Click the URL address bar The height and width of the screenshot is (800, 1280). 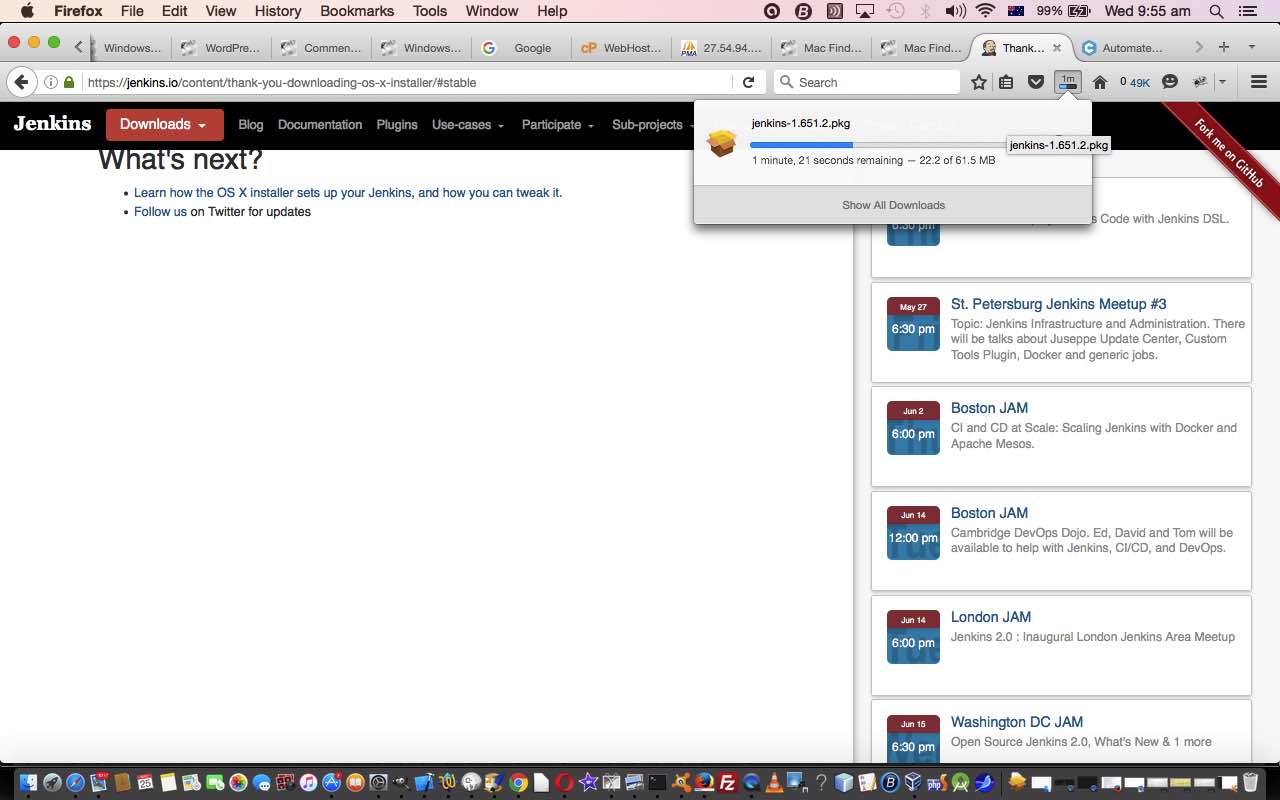pos(408,82)
